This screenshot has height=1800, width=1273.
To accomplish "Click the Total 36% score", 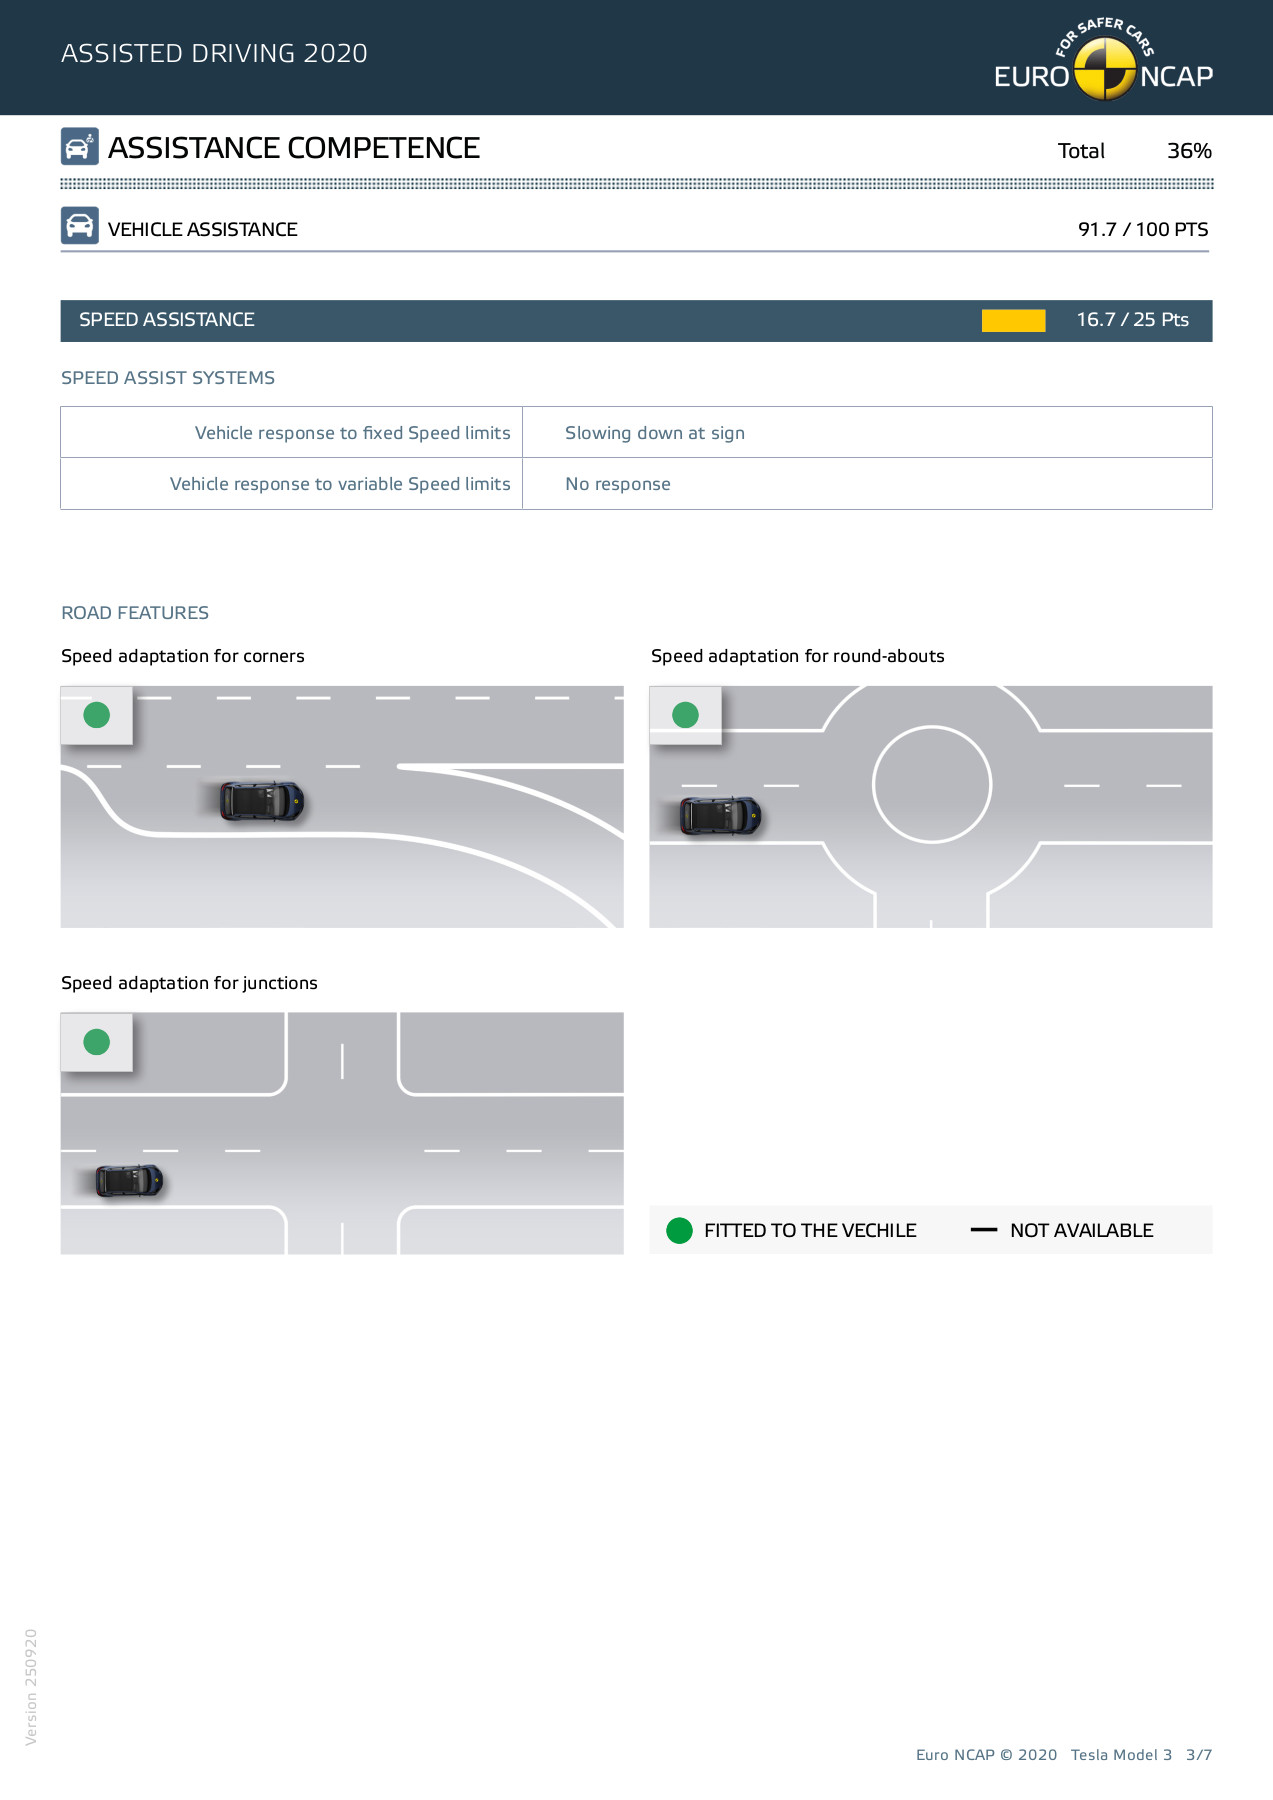I will tap(1135, 151).
